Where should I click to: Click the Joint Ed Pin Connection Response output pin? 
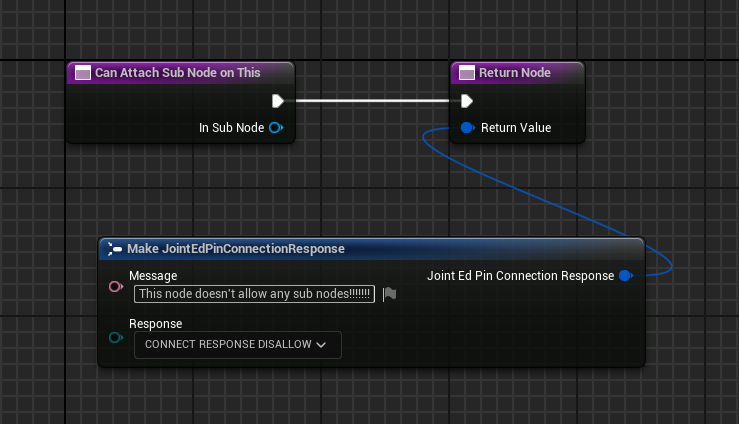[x=625, y=276]
